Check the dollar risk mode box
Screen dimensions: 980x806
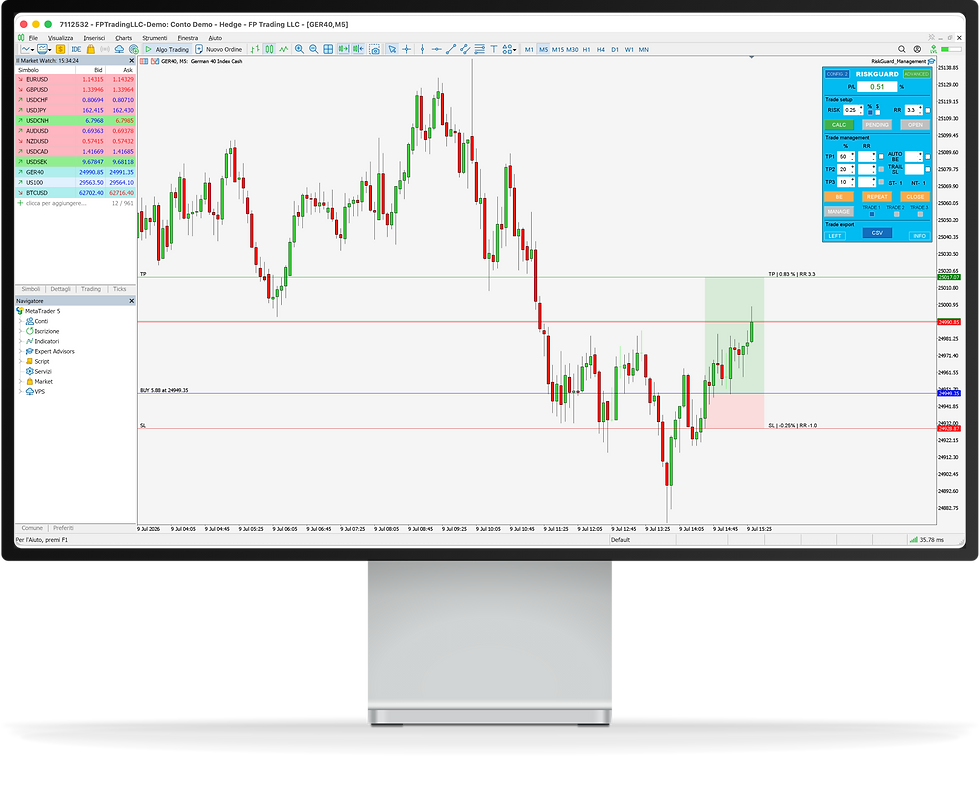pos(878,112)
